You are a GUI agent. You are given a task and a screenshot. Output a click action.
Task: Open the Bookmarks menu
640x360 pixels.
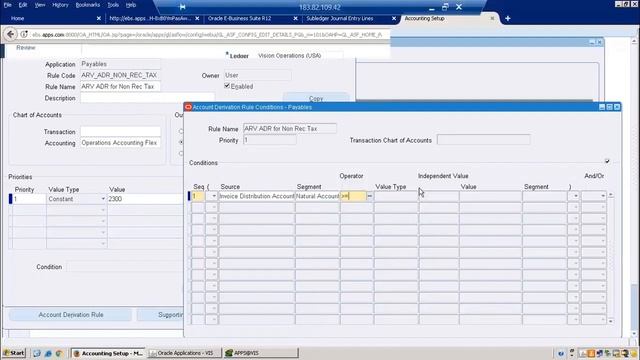coord(88,5)
